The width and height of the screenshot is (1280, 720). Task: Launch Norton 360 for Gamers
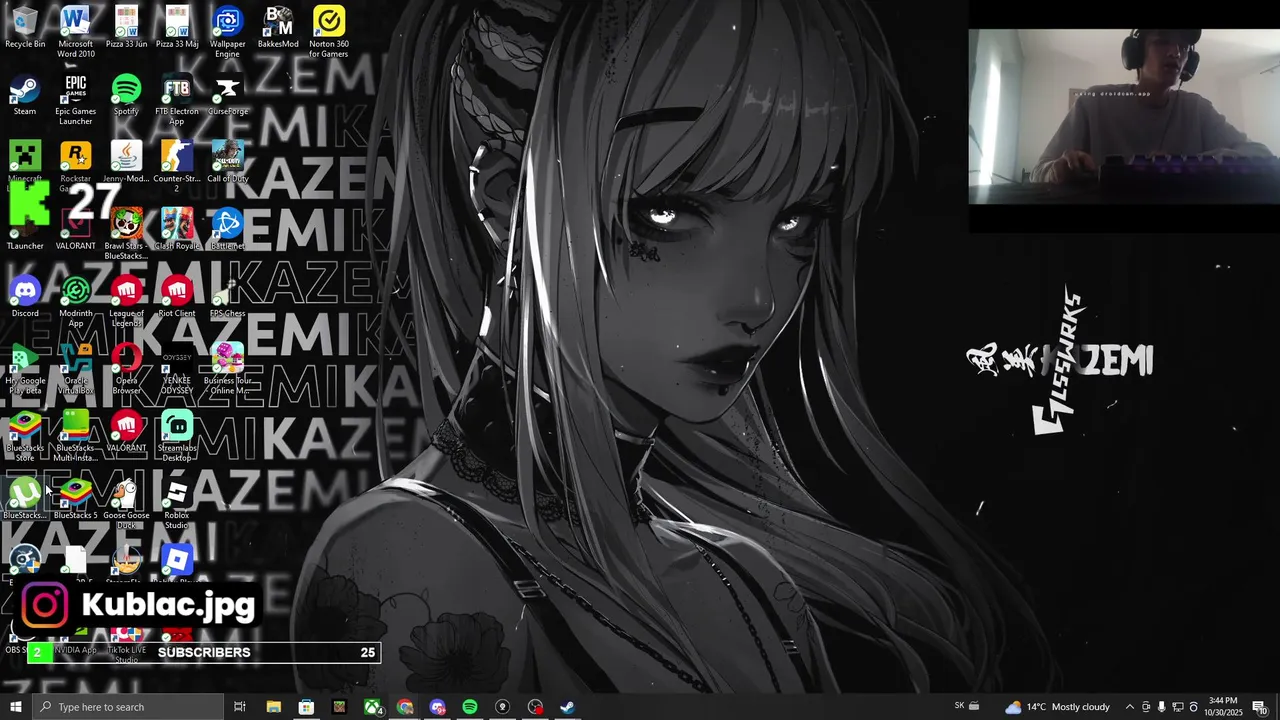click(x=329, y=32)
